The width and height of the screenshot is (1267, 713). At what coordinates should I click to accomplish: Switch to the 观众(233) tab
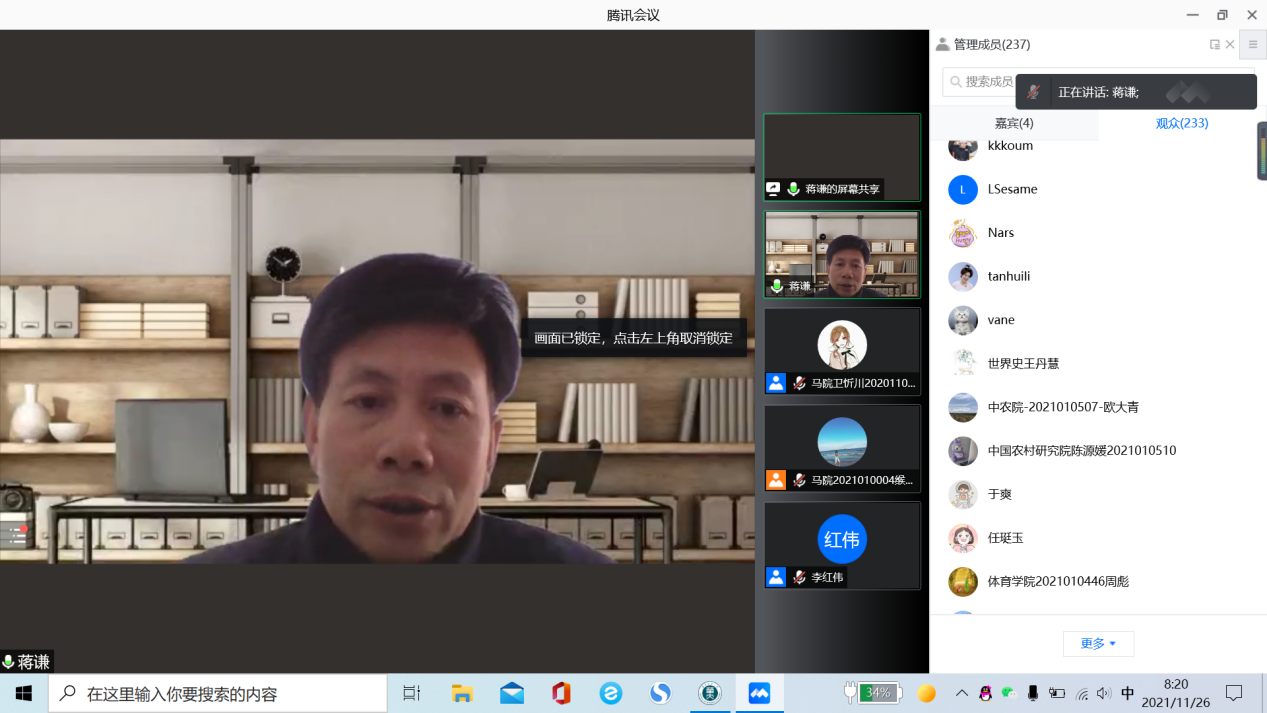(x=1181, y=123)
